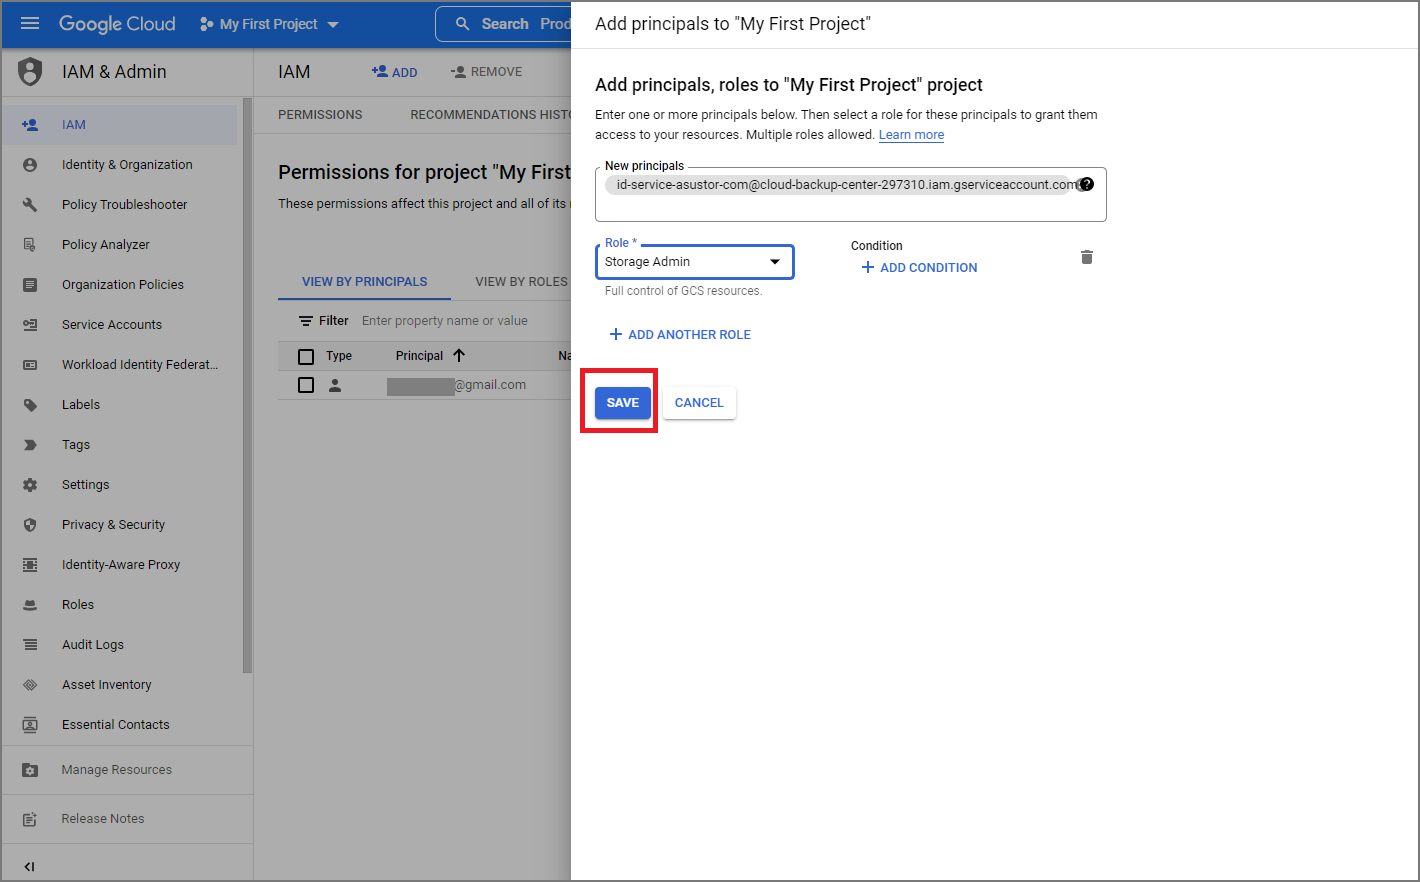This screenshot has width=1420, height=882.
Task: Click the Workload Identity Federation icon
Action: 30,365
